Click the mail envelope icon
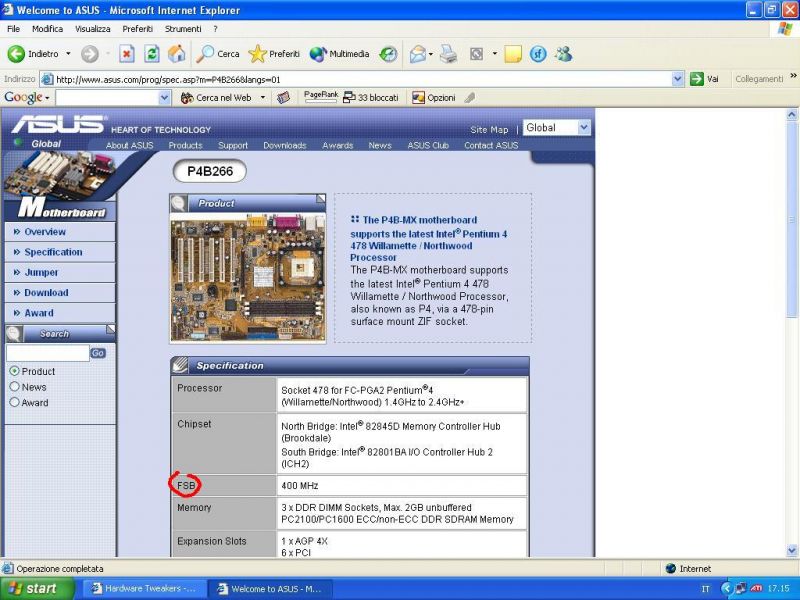 tap(417, 54)
